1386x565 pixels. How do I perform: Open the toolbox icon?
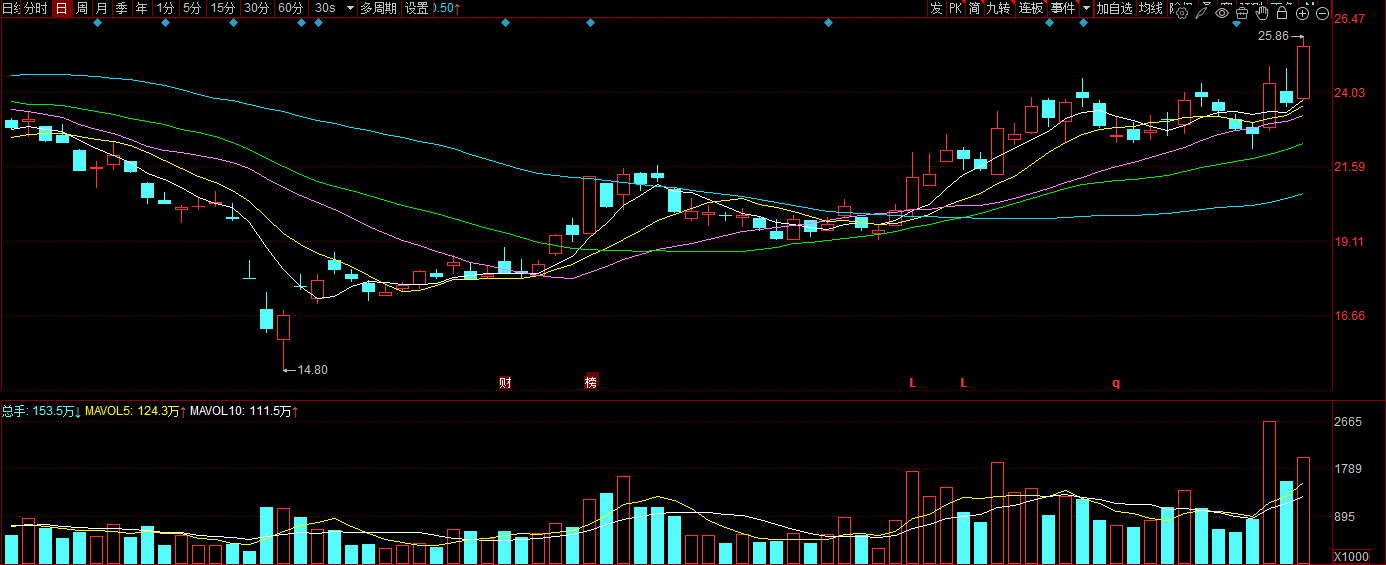(1242, 13)
